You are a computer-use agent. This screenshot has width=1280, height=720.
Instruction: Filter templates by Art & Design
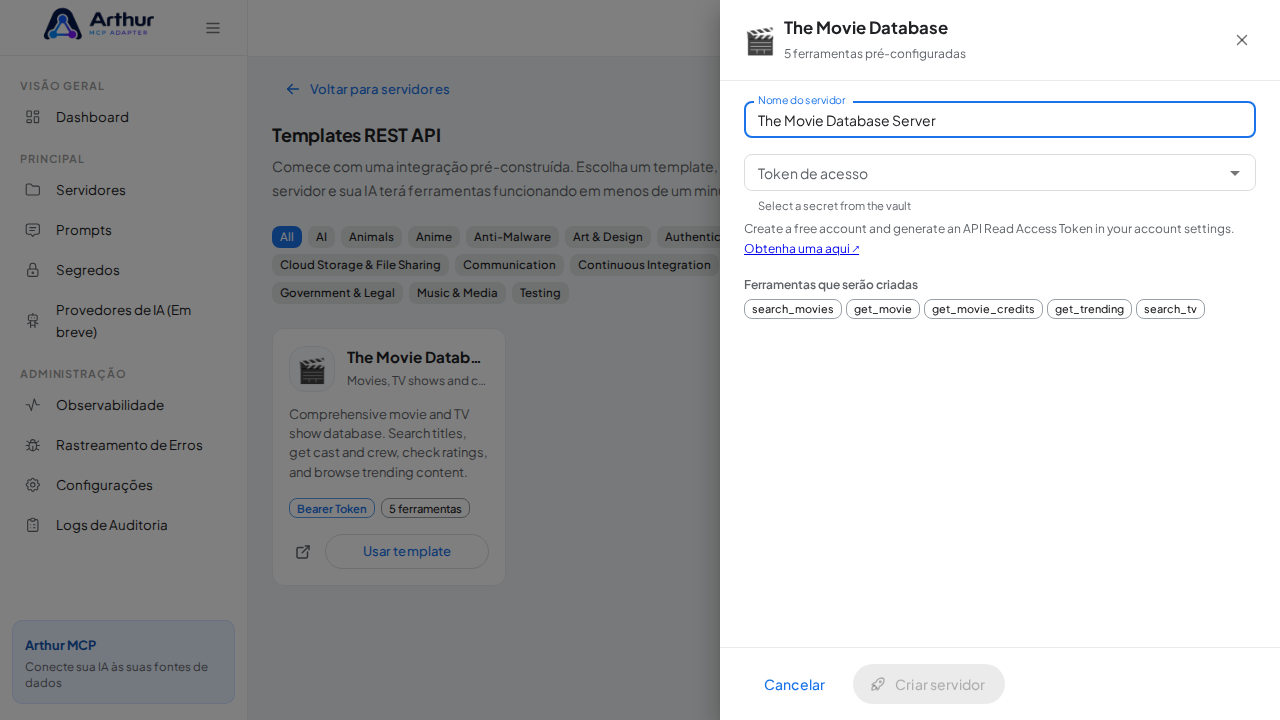point(608,237)
